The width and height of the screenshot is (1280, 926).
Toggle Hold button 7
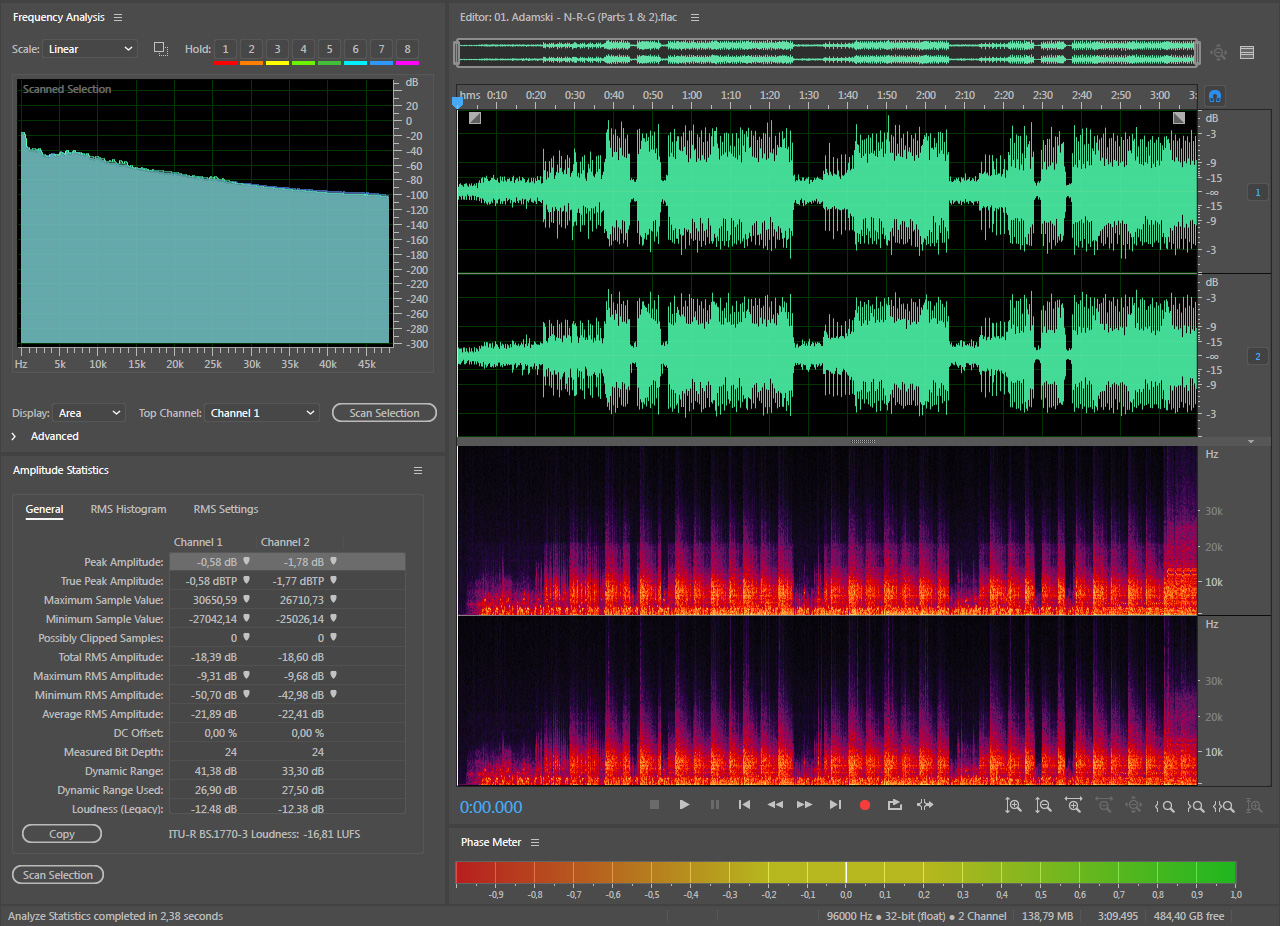click(381, 49)
